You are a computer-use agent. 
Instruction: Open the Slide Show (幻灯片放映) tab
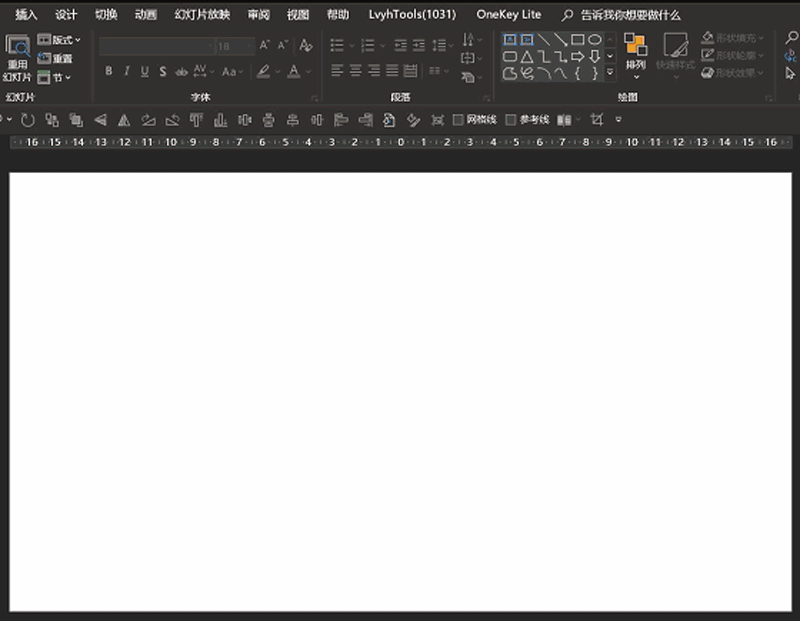coord(202,15)
